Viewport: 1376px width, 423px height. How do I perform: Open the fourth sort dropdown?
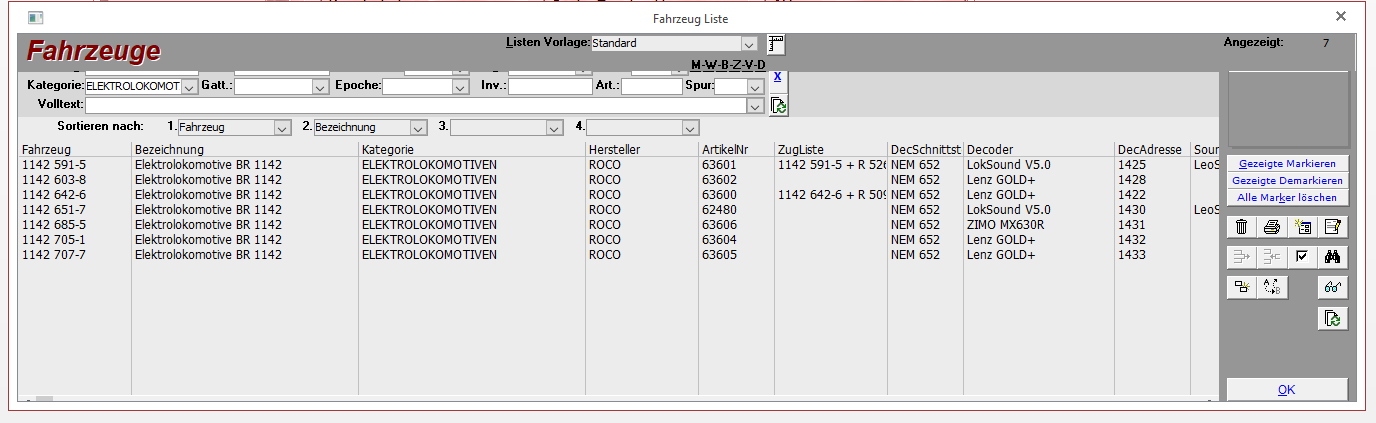tap(690, 128)
